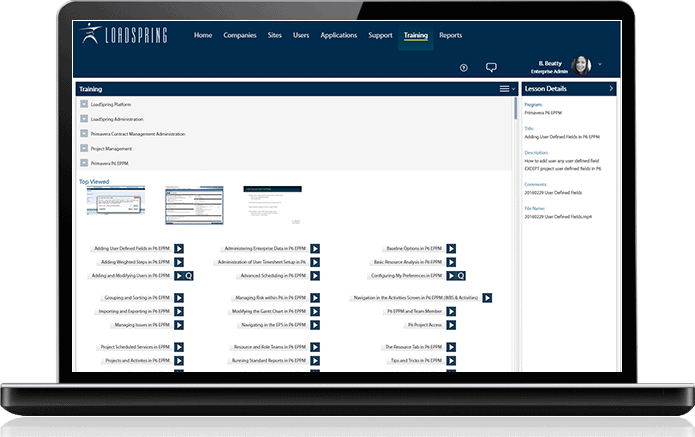The width and height of the screenshot is (695, 437).
Task: Play the Projects and Activities lesson
Action: pyautogui.click(x=179, y=361)
